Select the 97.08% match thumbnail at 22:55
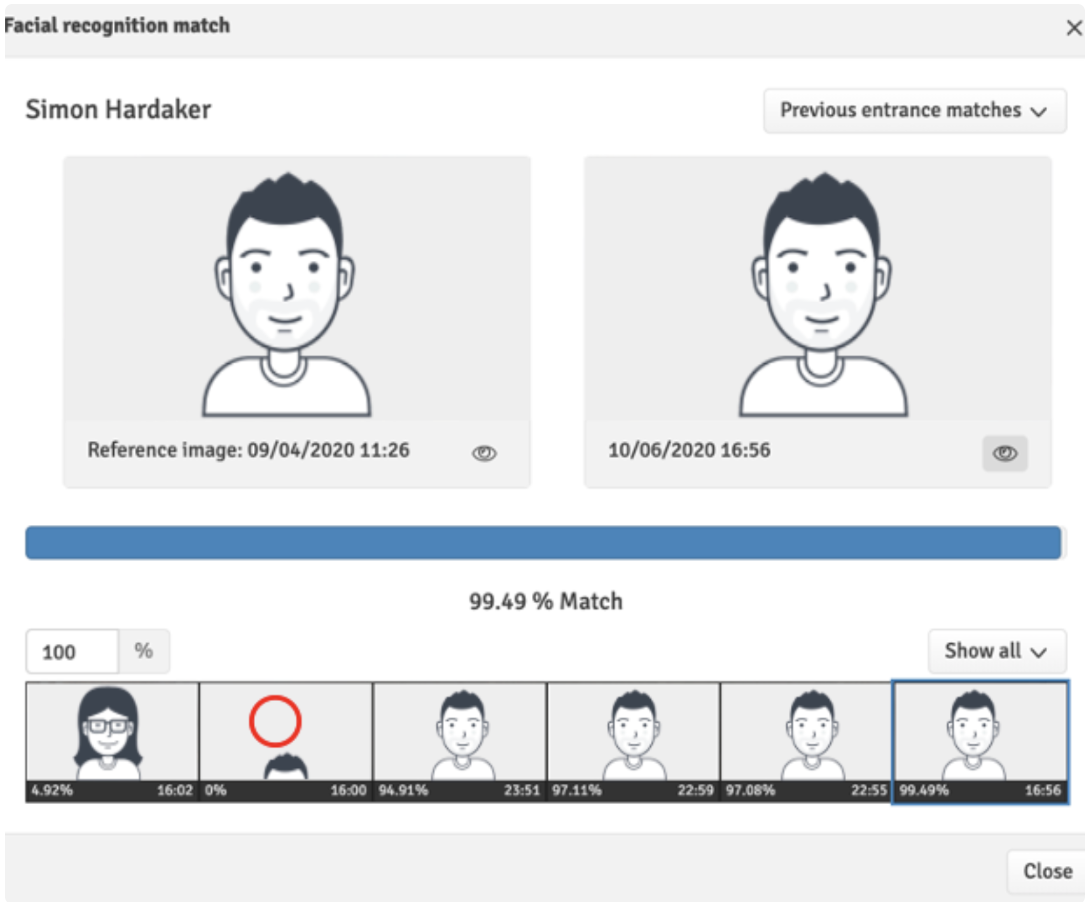 (806, 742)
